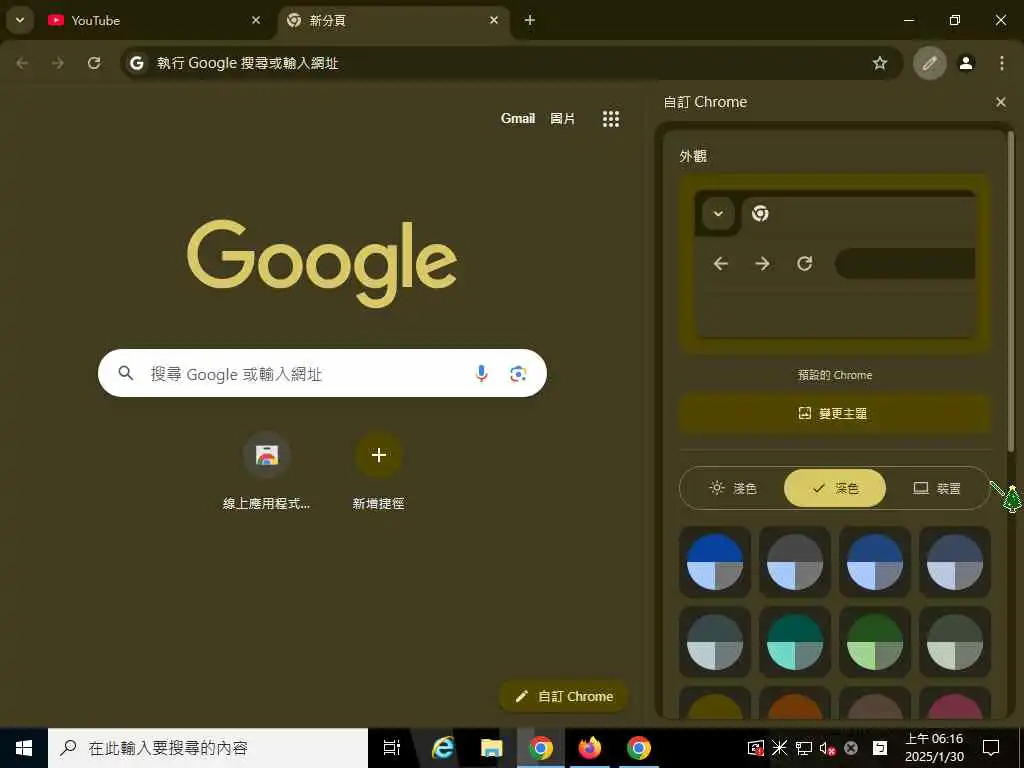The width and height of the screenshot is (1024, 768).
Task: Choose the medium blue color swatch in the first row
Action: (874, 562)
